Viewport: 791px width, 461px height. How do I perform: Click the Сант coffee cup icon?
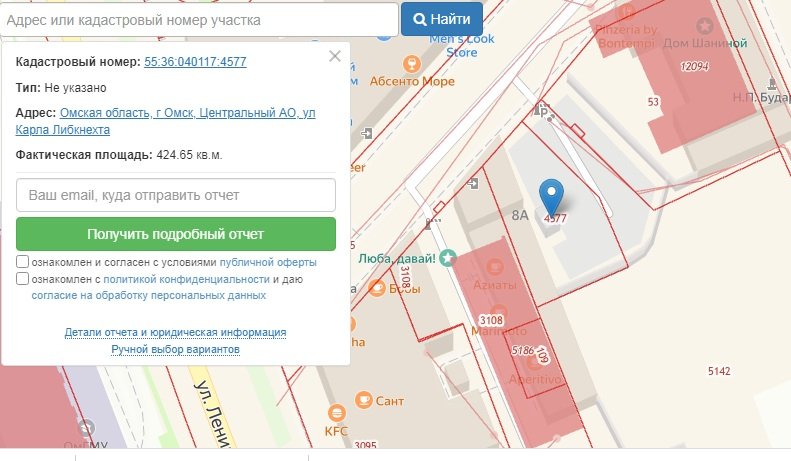pos(364,400)
